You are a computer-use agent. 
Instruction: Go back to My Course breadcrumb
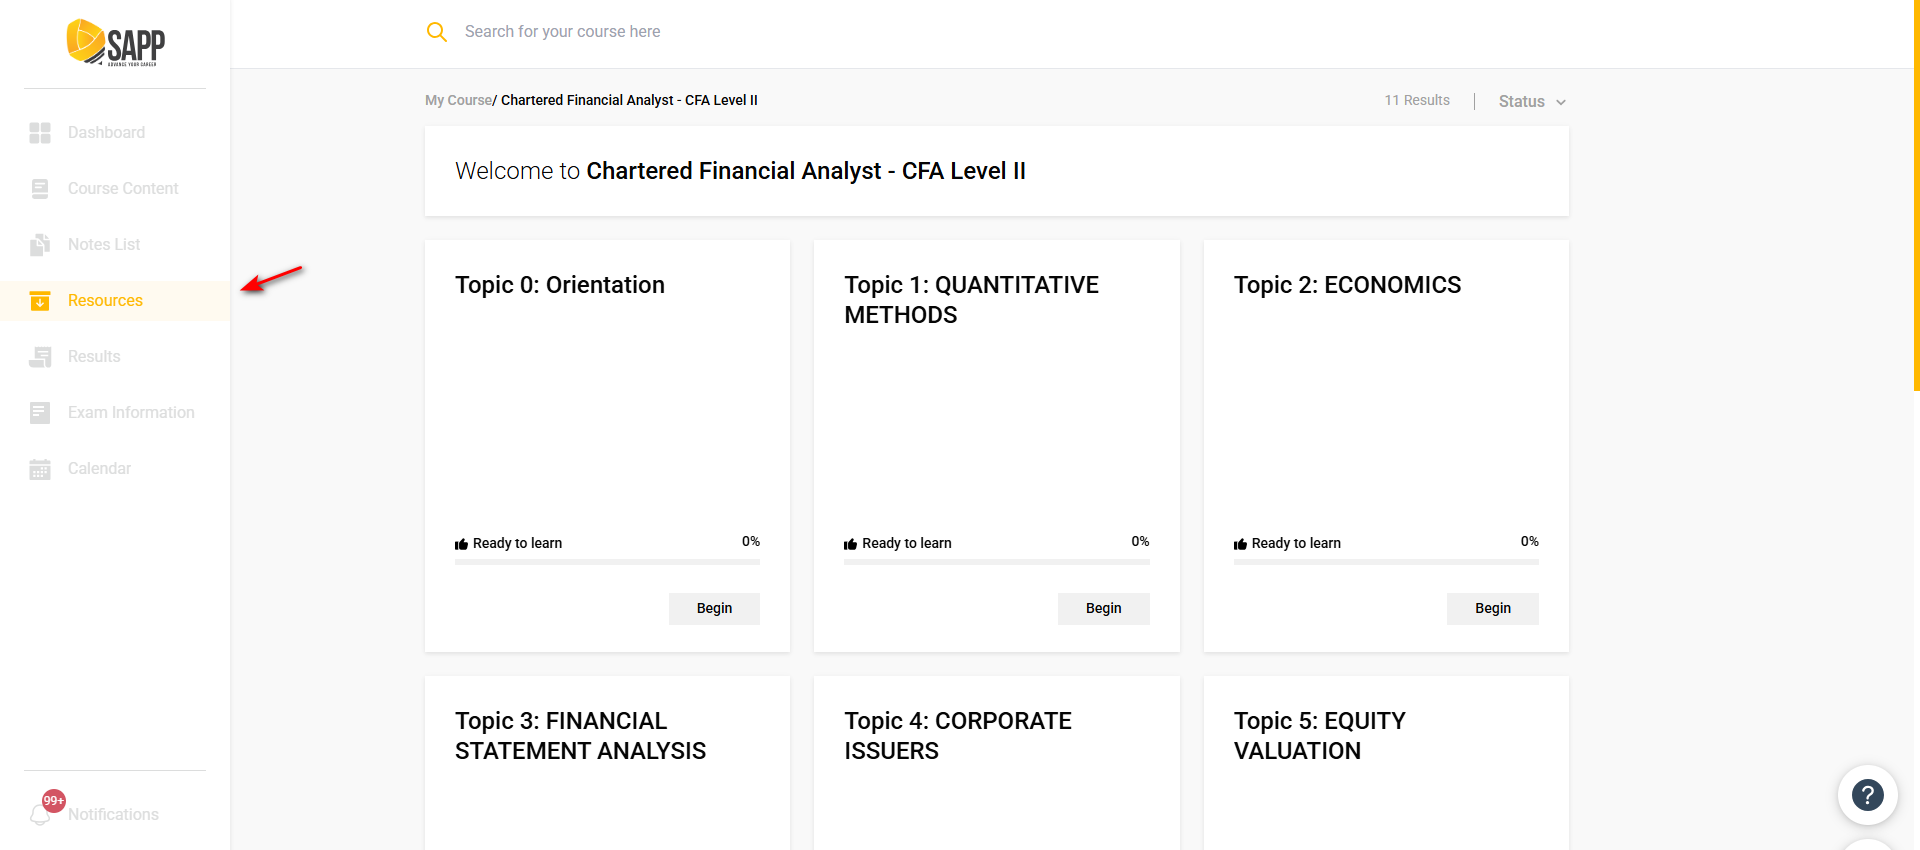[458, 100]
